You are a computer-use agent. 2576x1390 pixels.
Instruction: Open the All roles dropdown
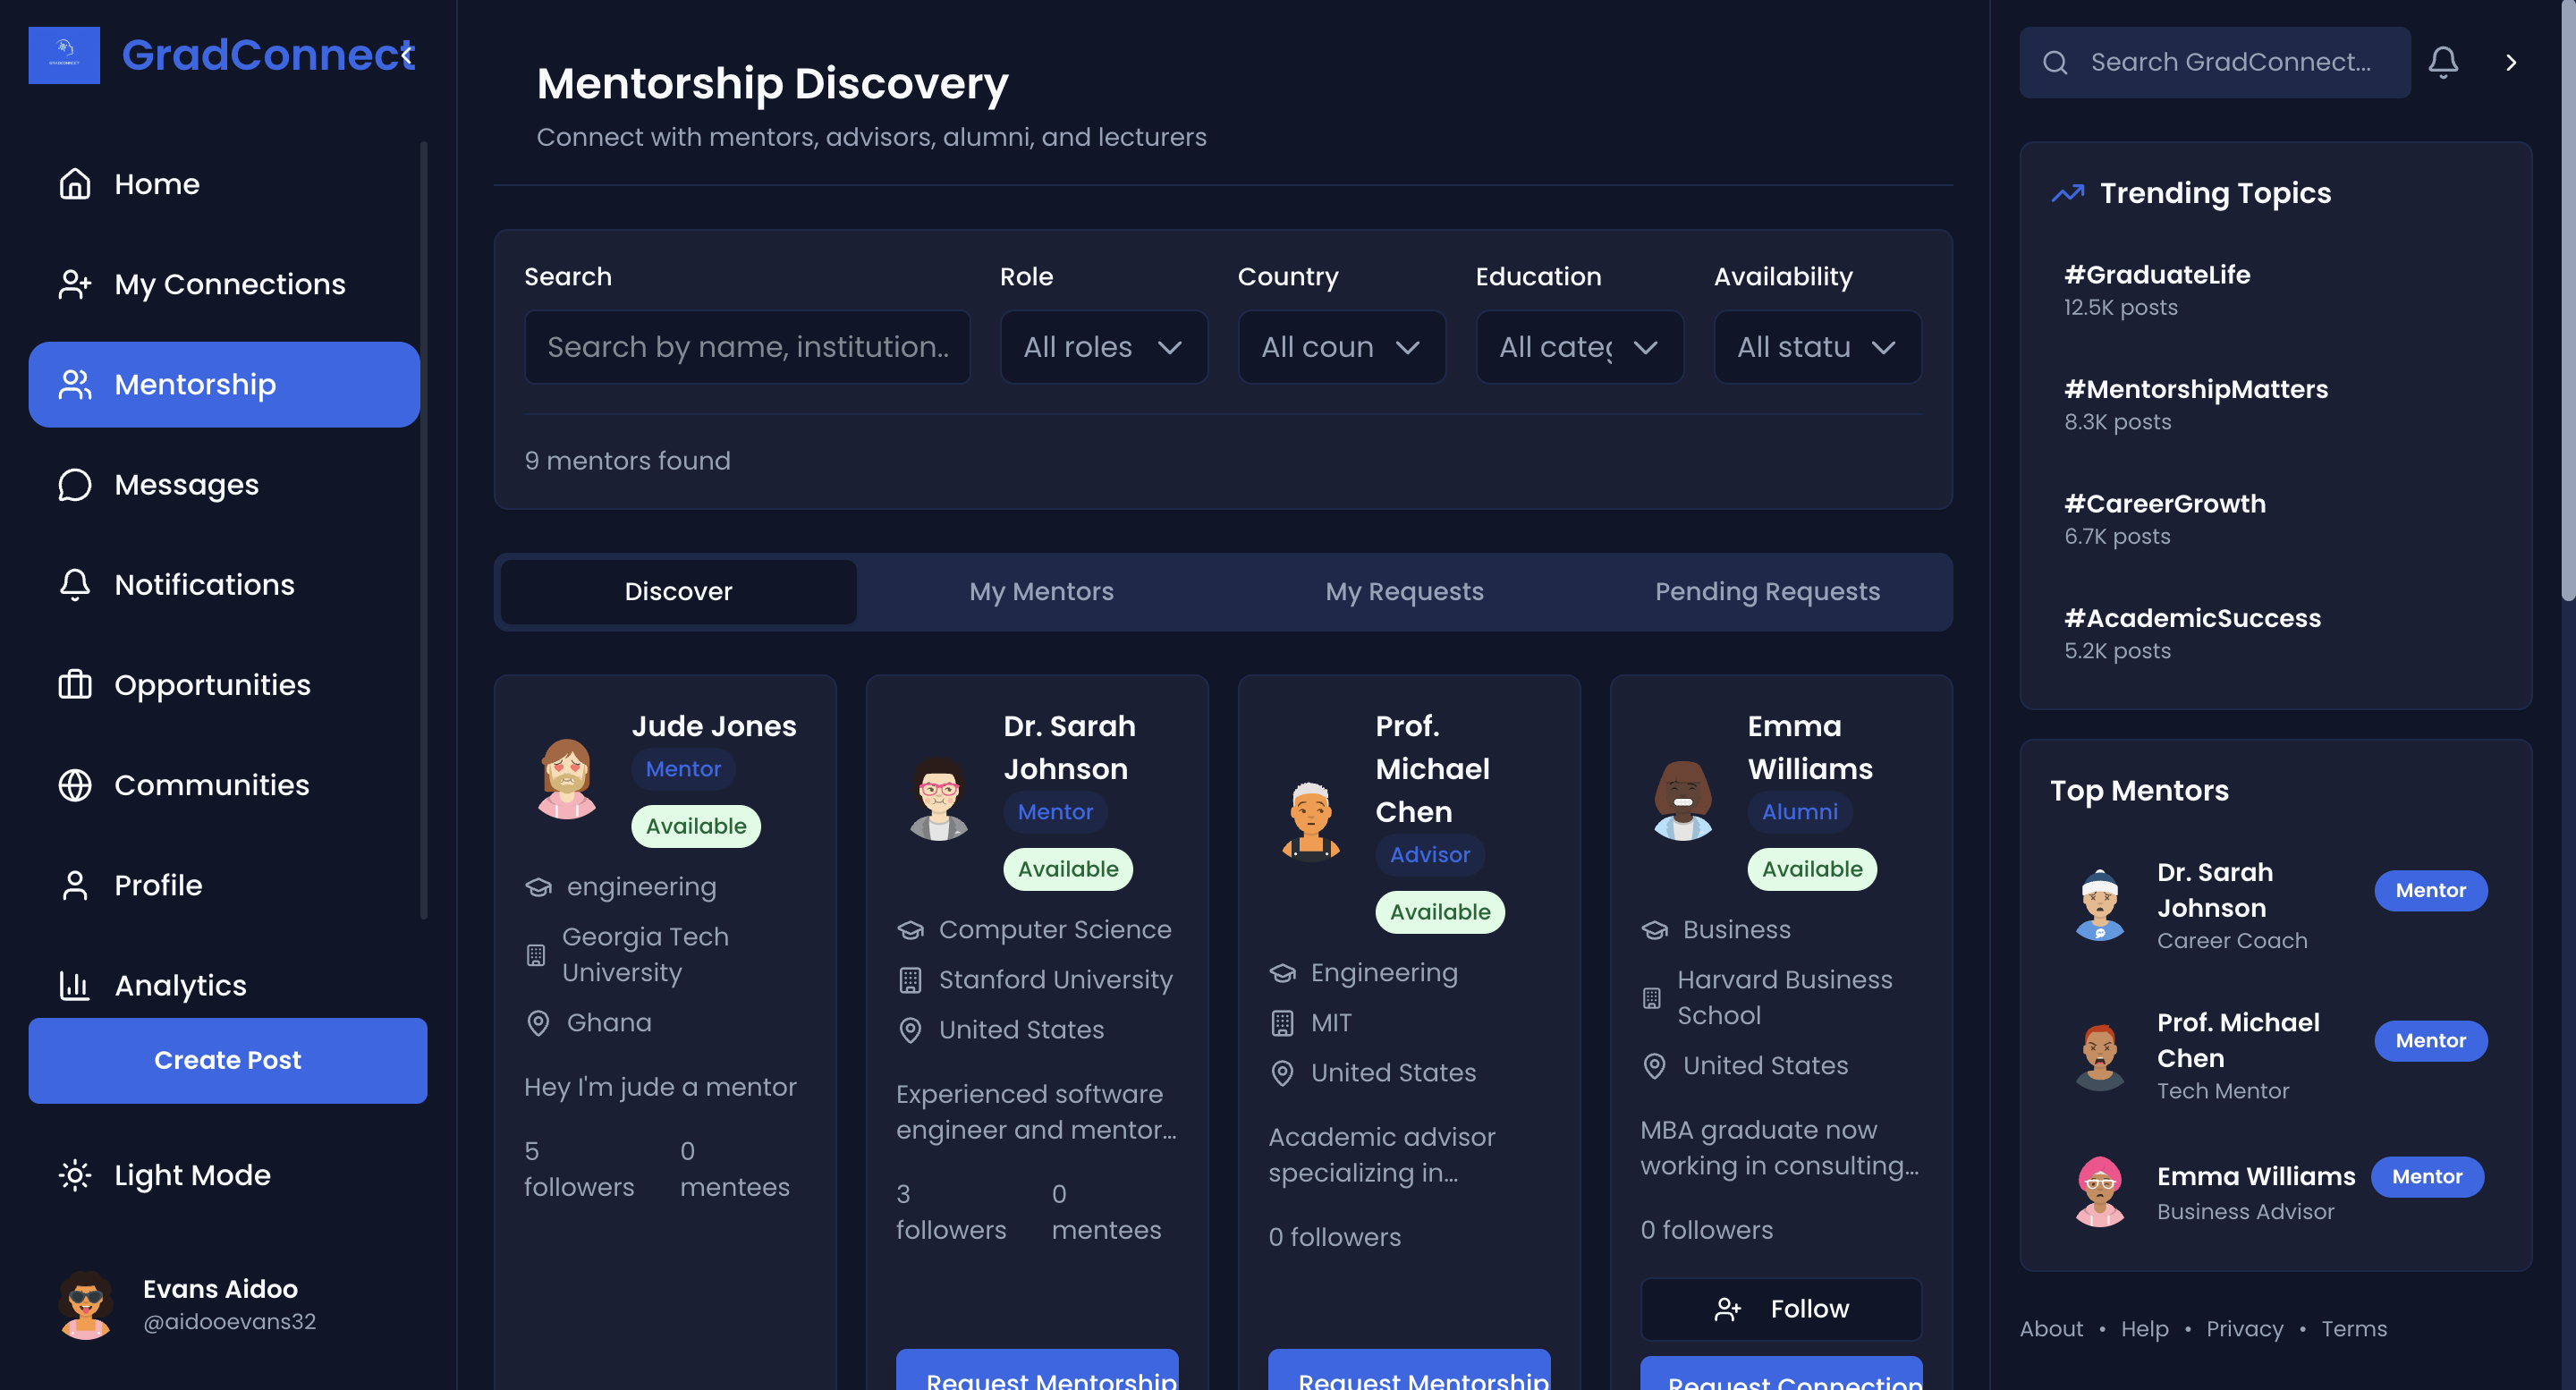[x=1103, y=347]
